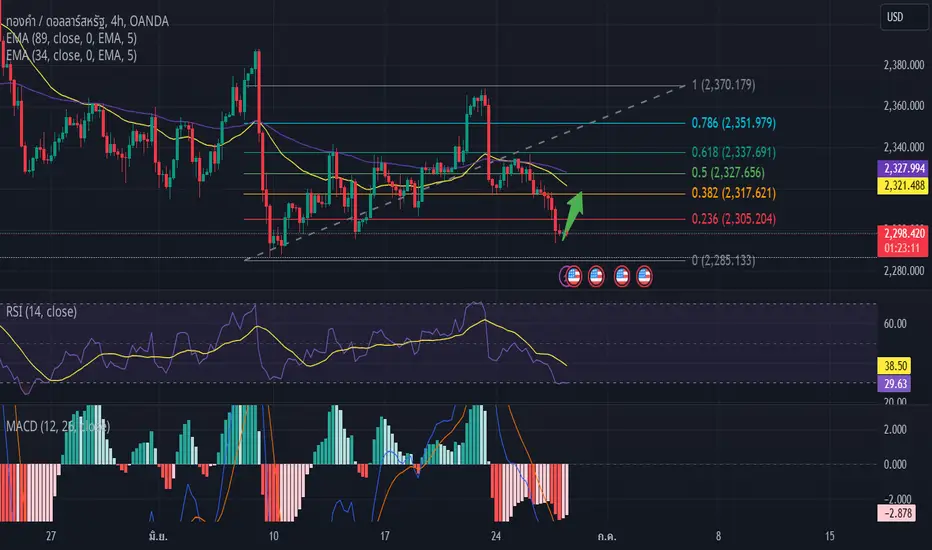The width and height of the screenshot is (932, 550).
Task: Click date 17 on the time axis
Action: 385,536
